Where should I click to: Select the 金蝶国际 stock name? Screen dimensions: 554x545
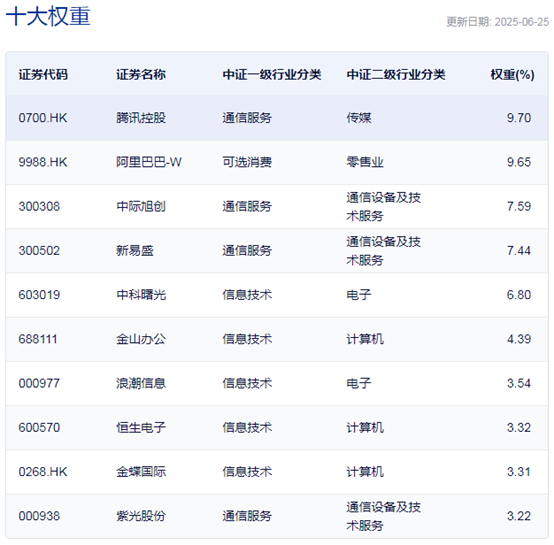[141, 472]
